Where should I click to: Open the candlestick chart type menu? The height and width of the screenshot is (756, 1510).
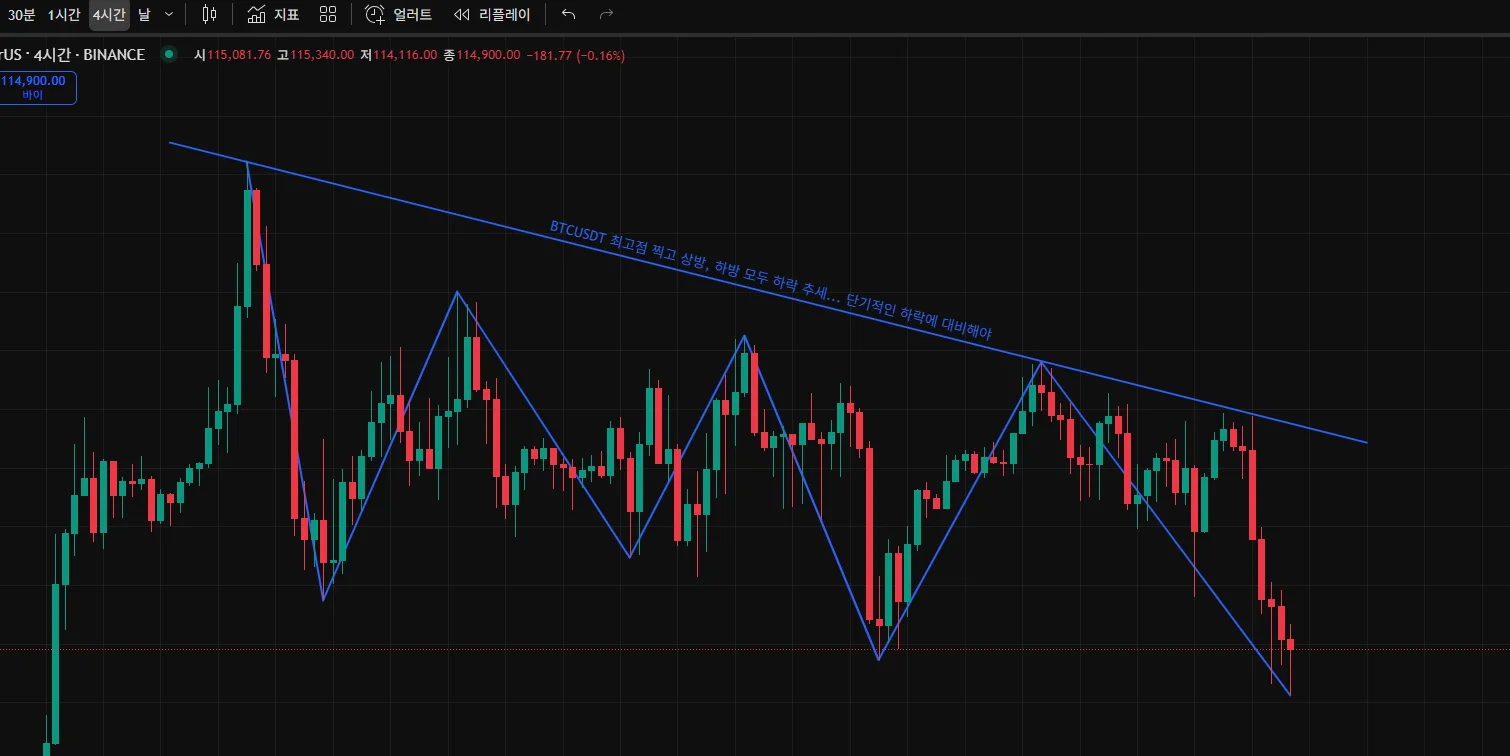click(209, 15)
